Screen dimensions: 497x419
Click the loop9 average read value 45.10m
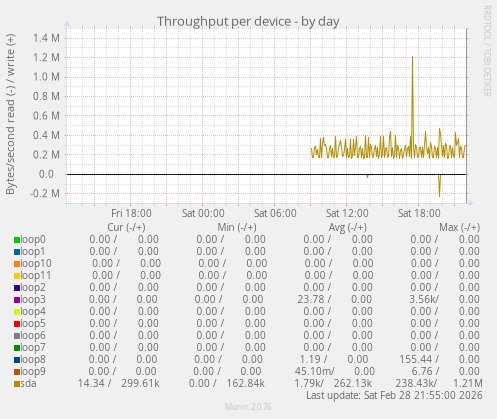tap(314, 371)
